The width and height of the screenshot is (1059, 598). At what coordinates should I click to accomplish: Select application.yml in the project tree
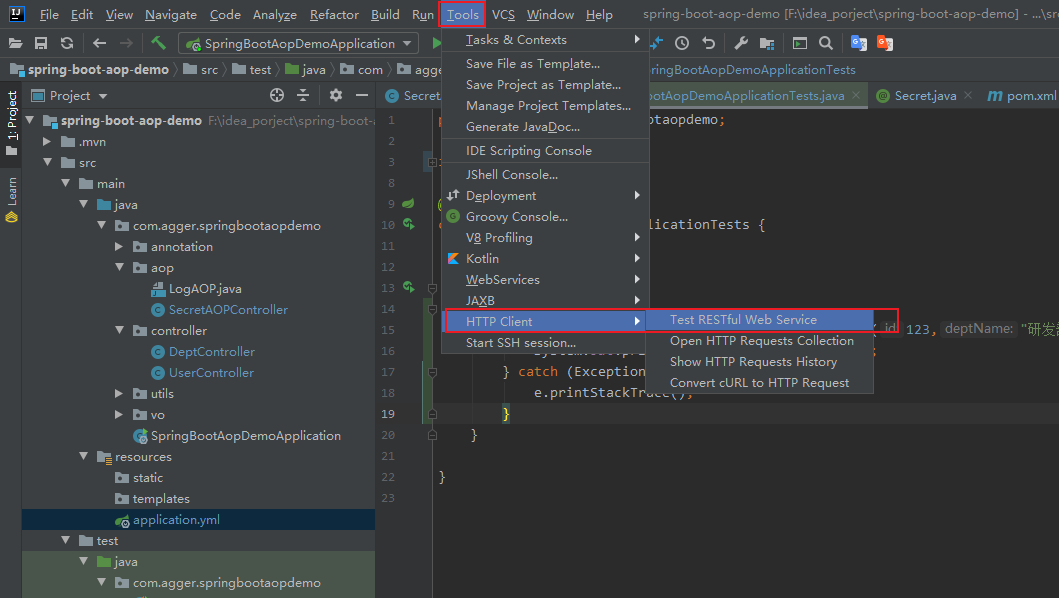176,519
